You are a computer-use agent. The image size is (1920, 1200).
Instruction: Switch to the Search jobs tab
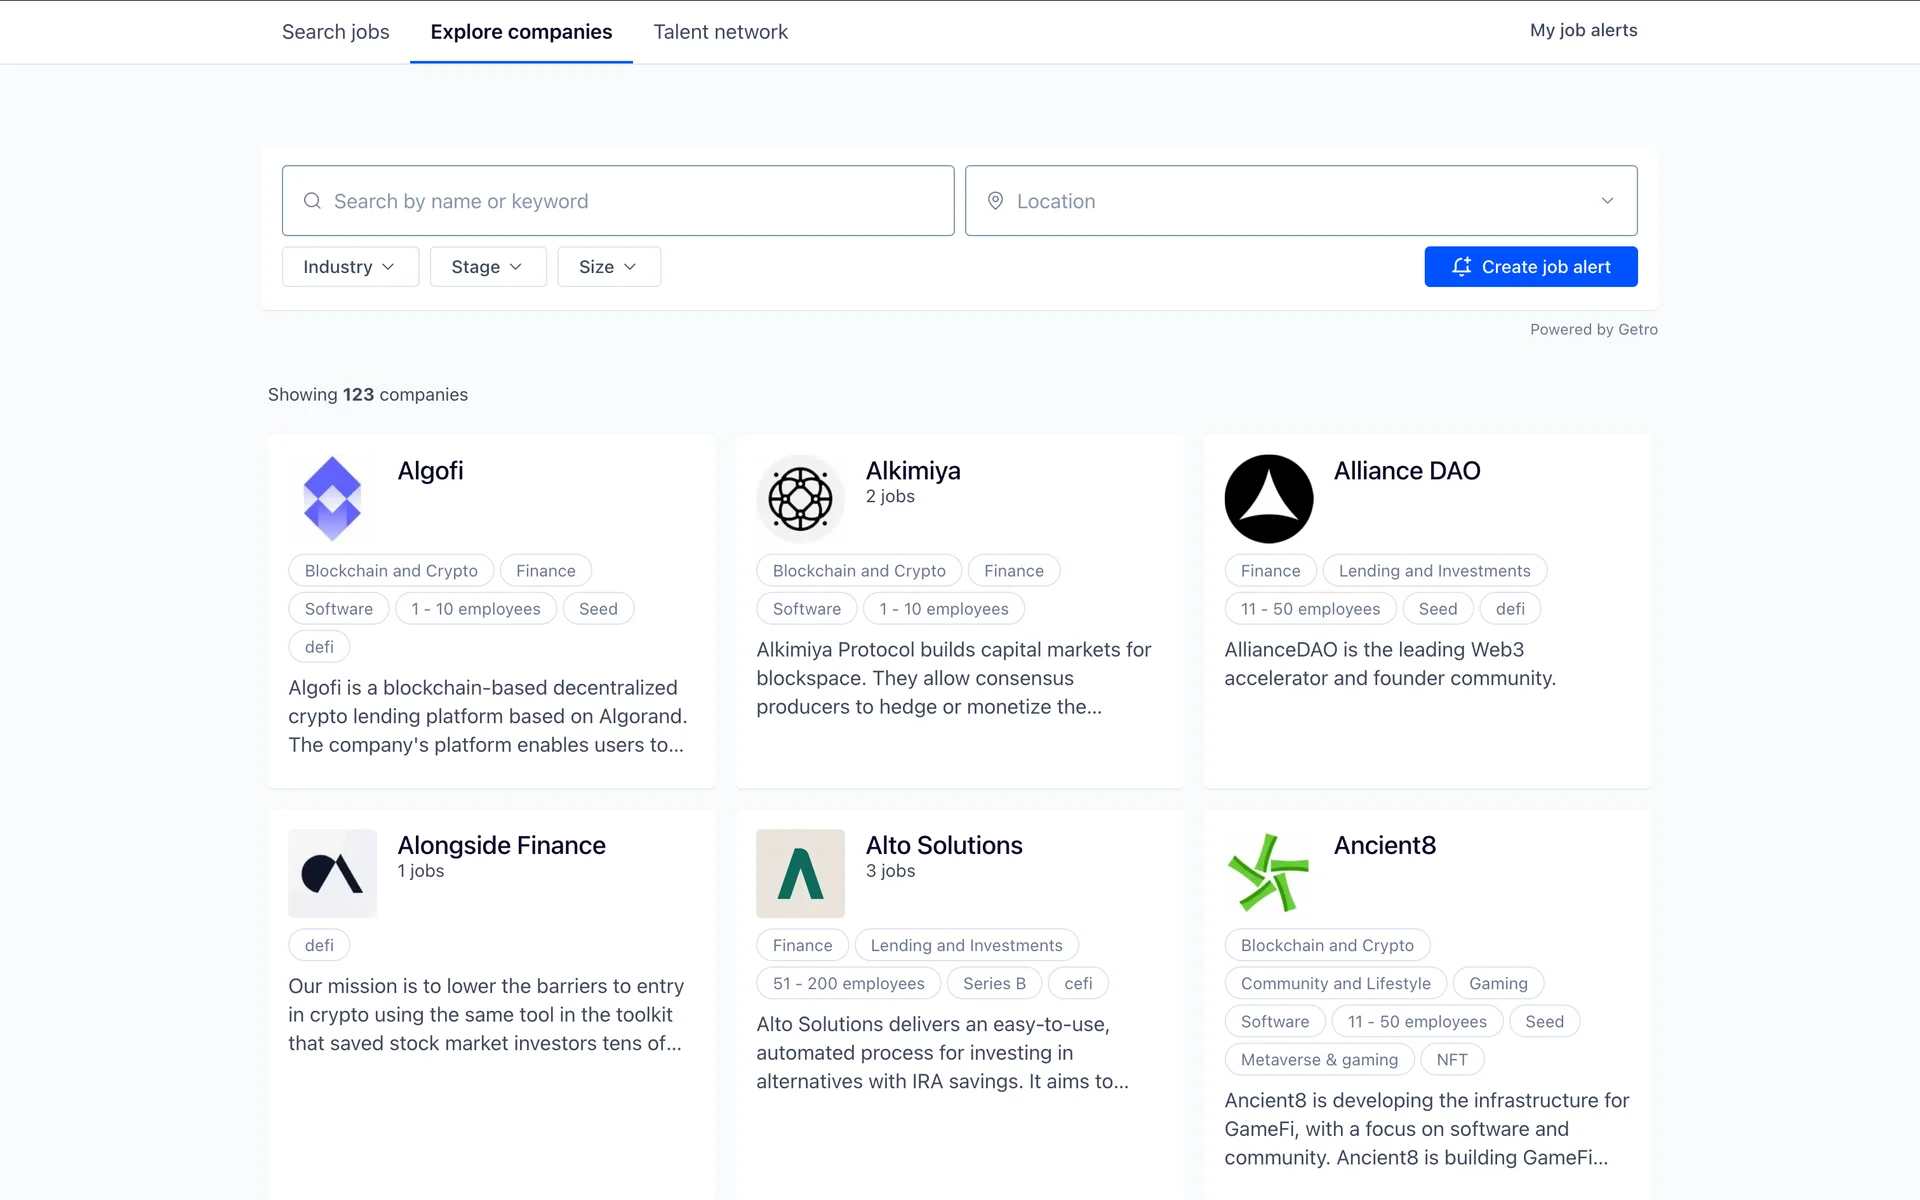click(x=335, y=32)
